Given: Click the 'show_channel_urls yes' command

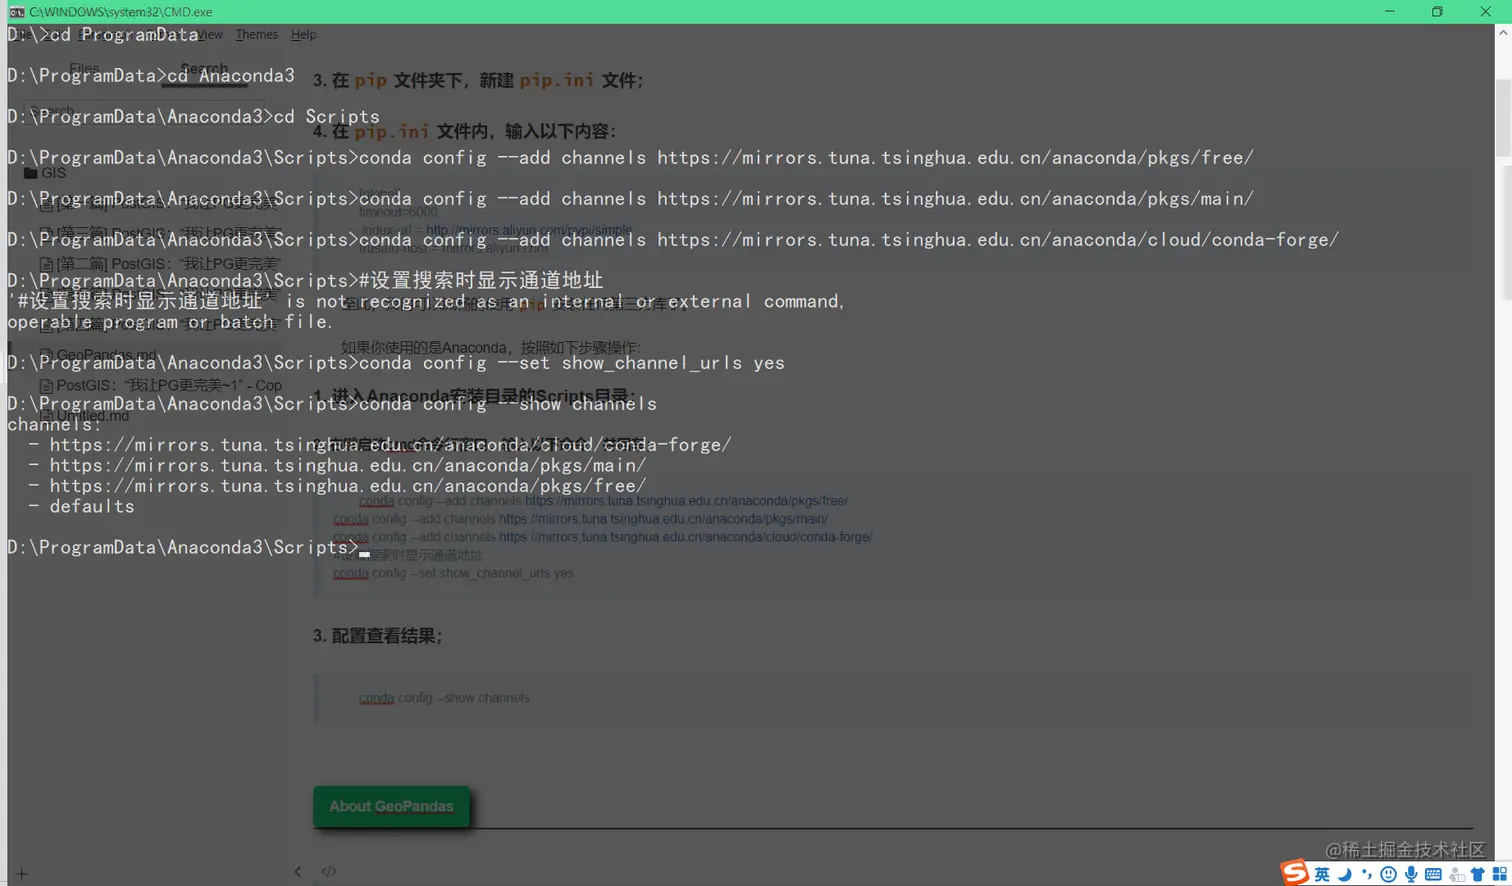Looking at the screenshot, I should pyautogui.click(x=396, y=363).
